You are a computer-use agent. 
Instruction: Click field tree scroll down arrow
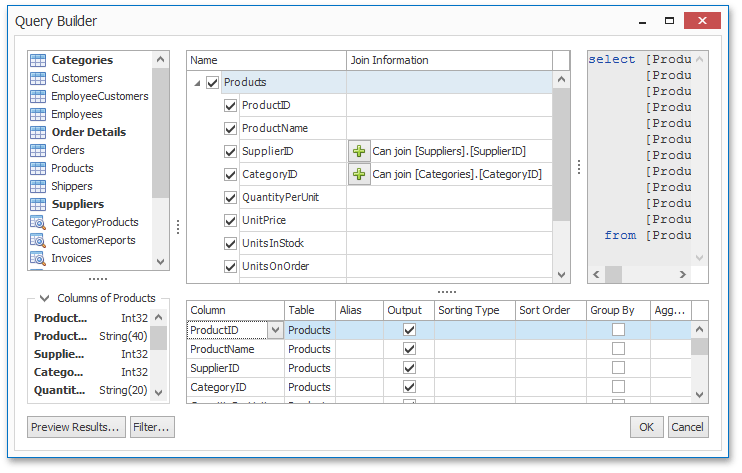[561, 275]
